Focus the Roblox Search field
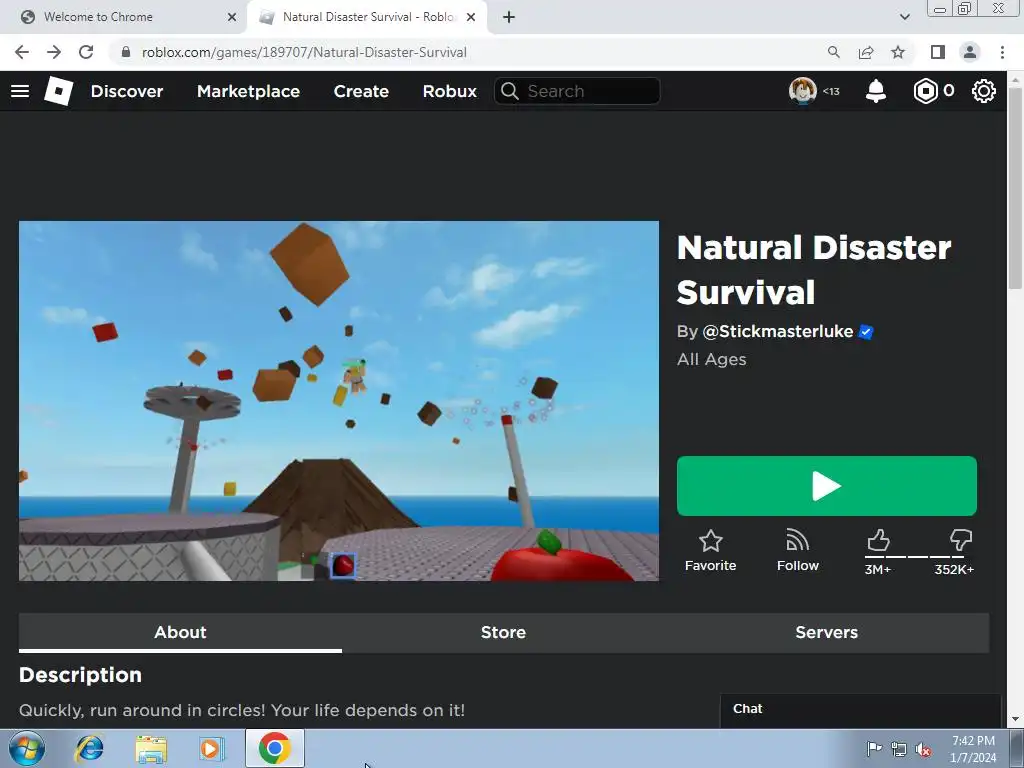 click(577, 91)
